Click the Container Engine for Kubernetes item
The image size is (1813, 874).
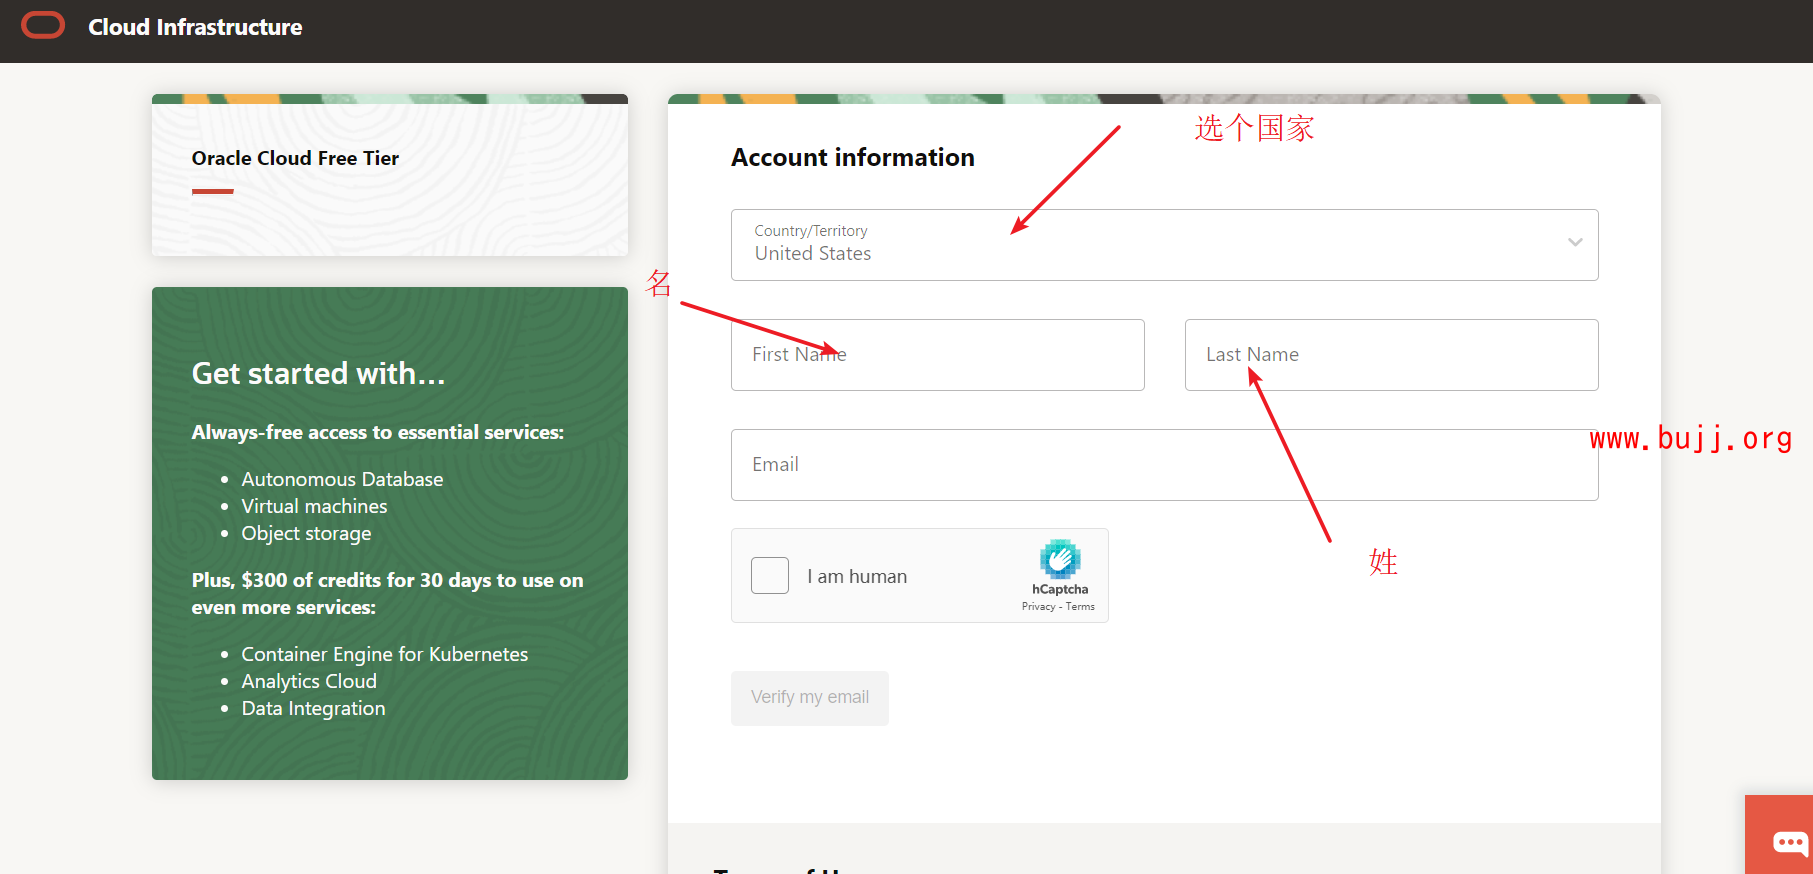384,654
